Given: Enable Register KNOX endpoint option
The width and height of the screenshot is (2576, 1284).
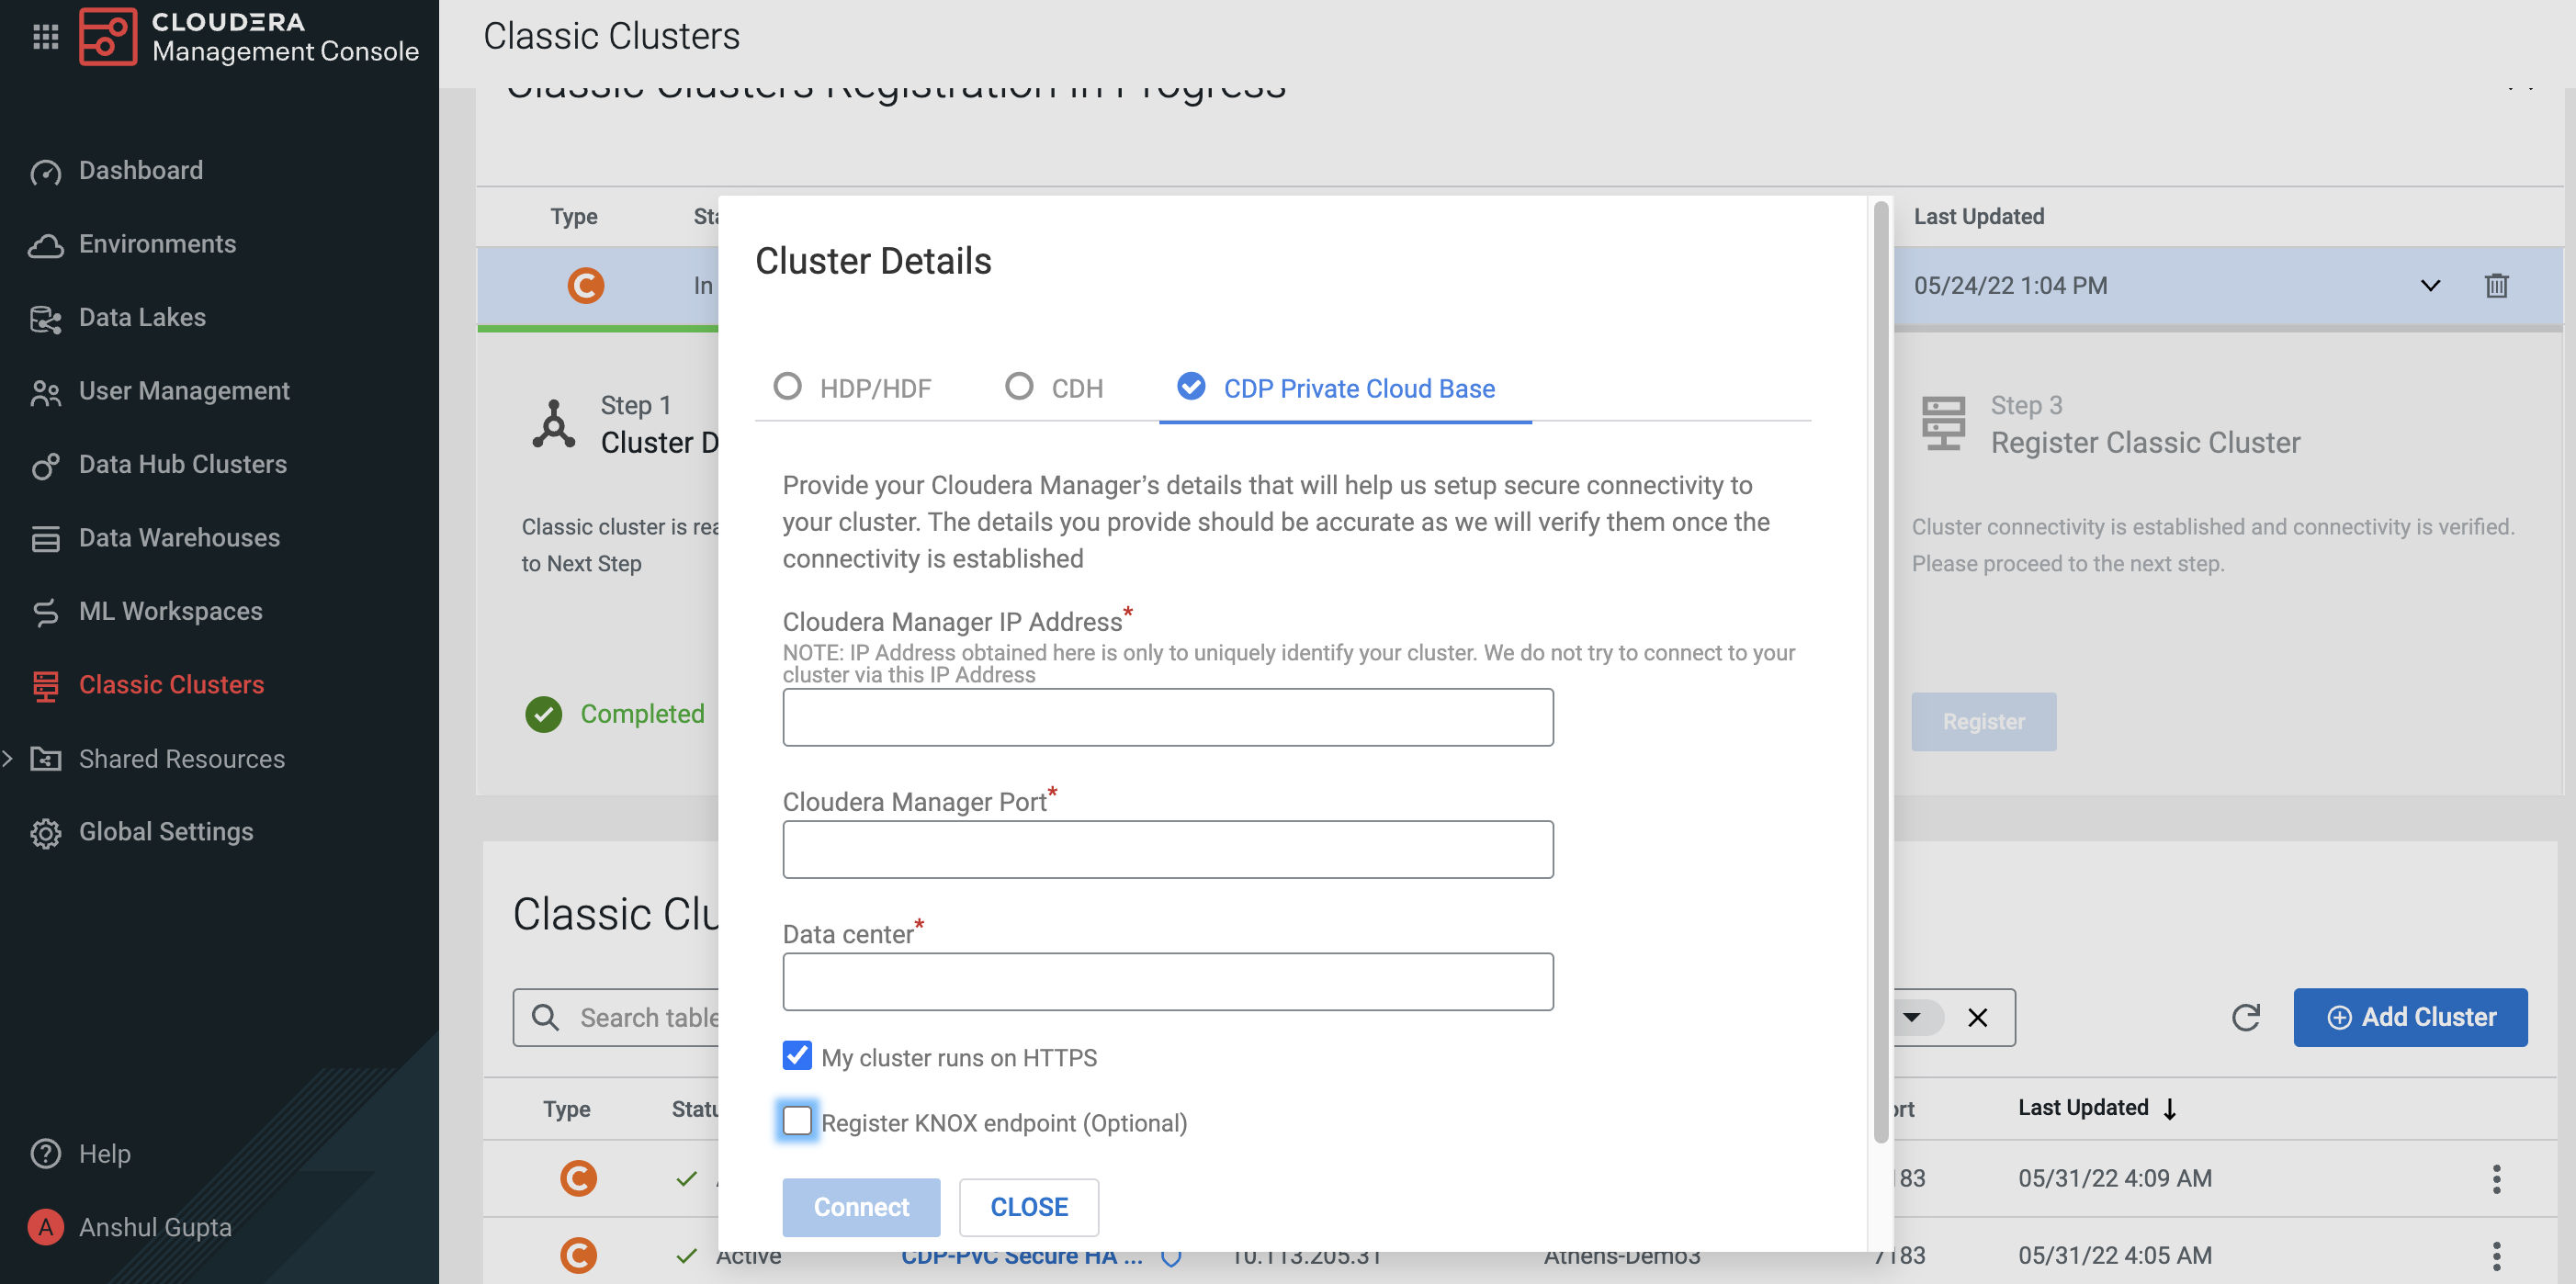Looking at the screenshot, I should tap(797, 1121).
